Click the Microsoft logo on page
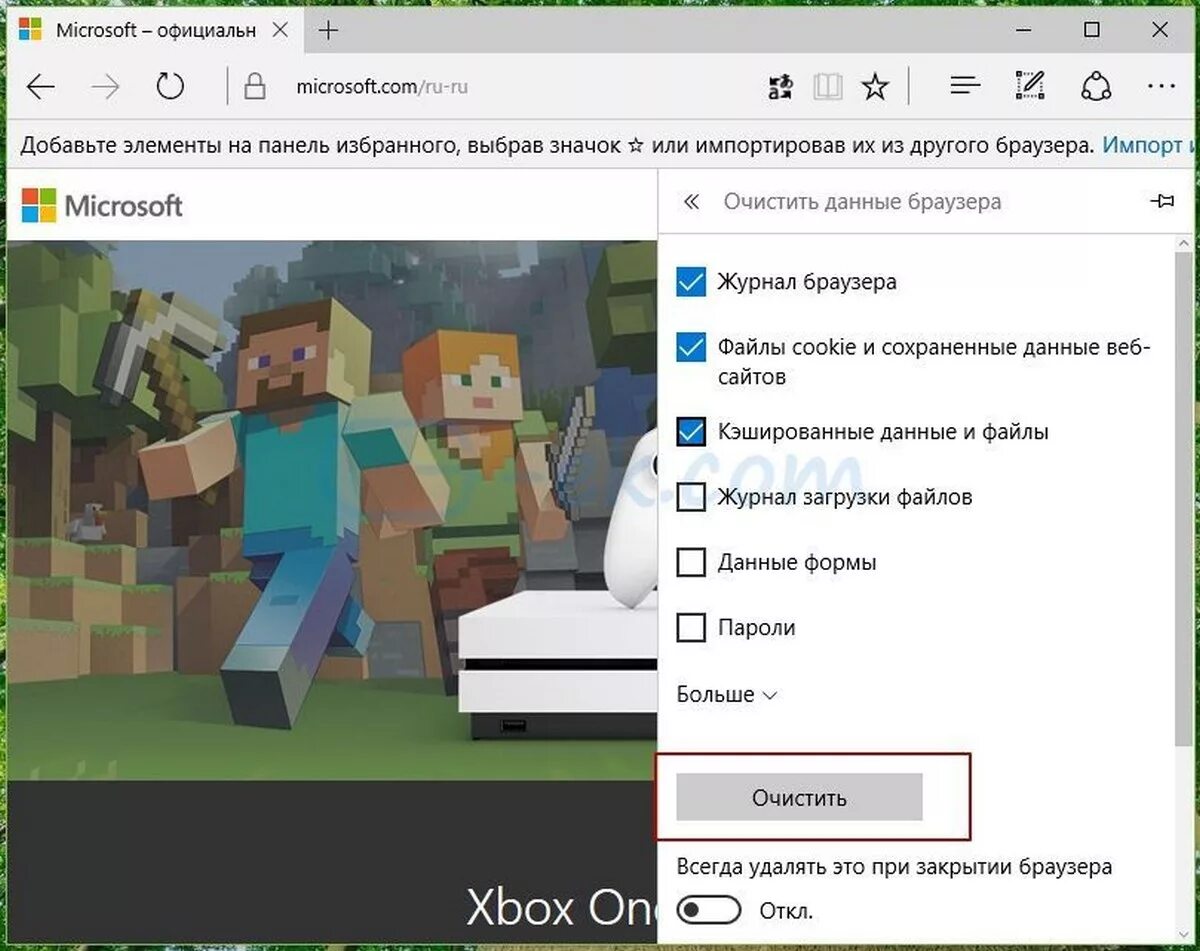Viewport: 1200px width, 951px height. [x=102, y=206]
